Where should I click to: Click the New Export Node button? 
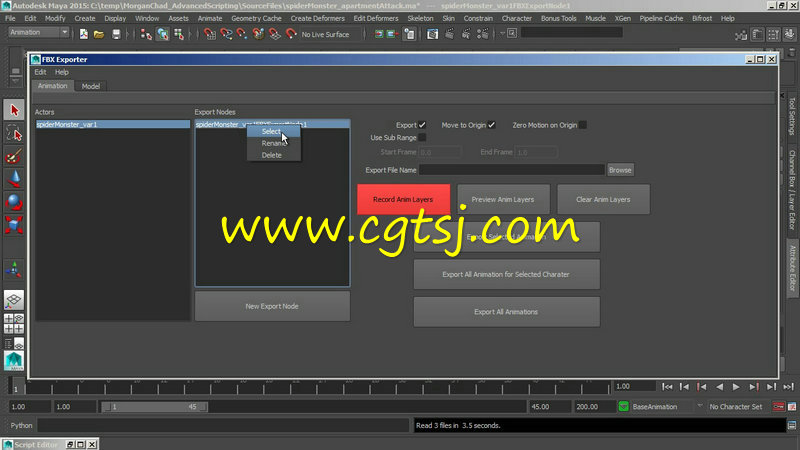272,306
